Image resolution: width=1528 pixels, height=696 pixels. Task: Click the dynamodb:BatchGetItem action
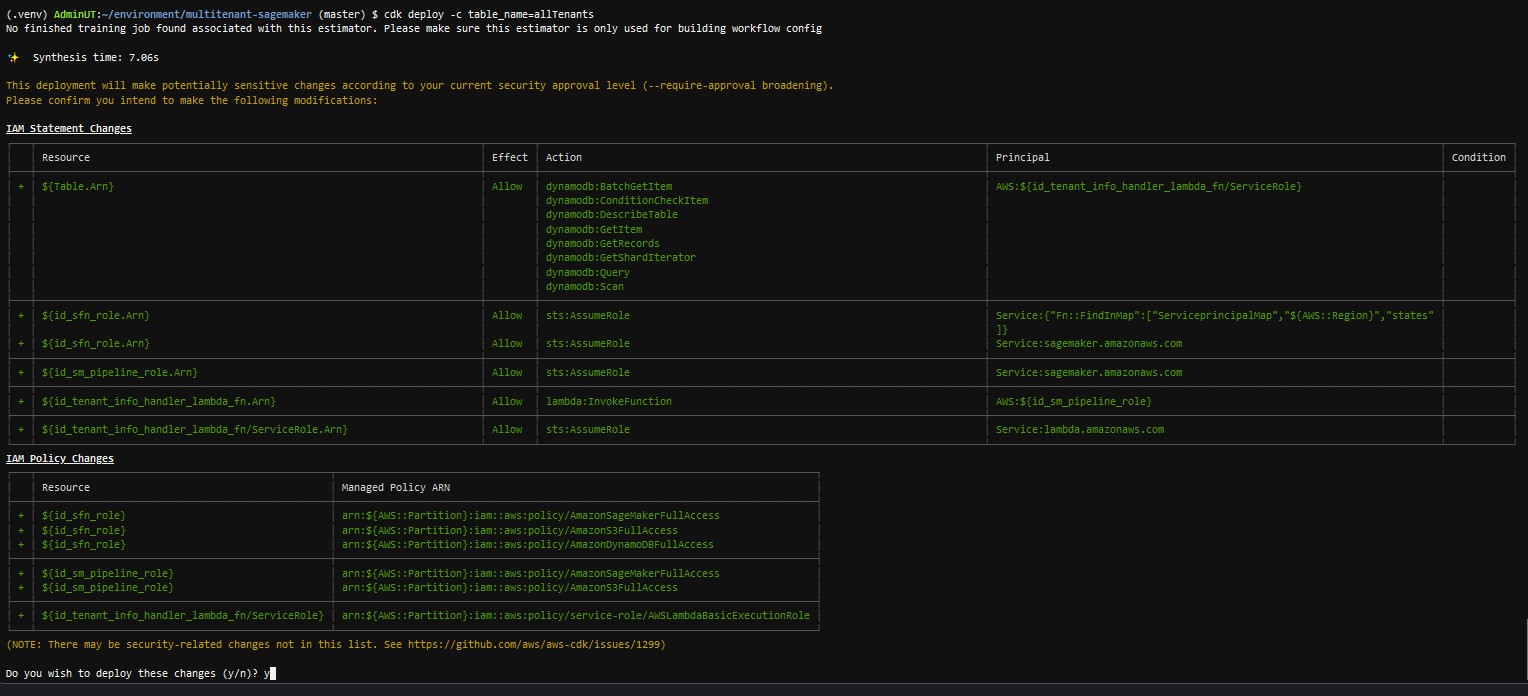click(609, 187)
